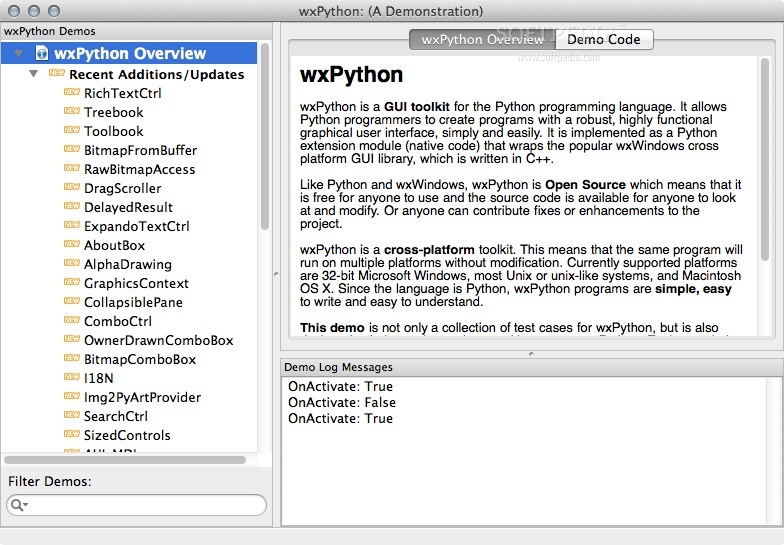Image resolution: width=784 pixels, height=545 pixels.
Task: Collapse the wxPython Overview tree root
Action: click(18, 53)
